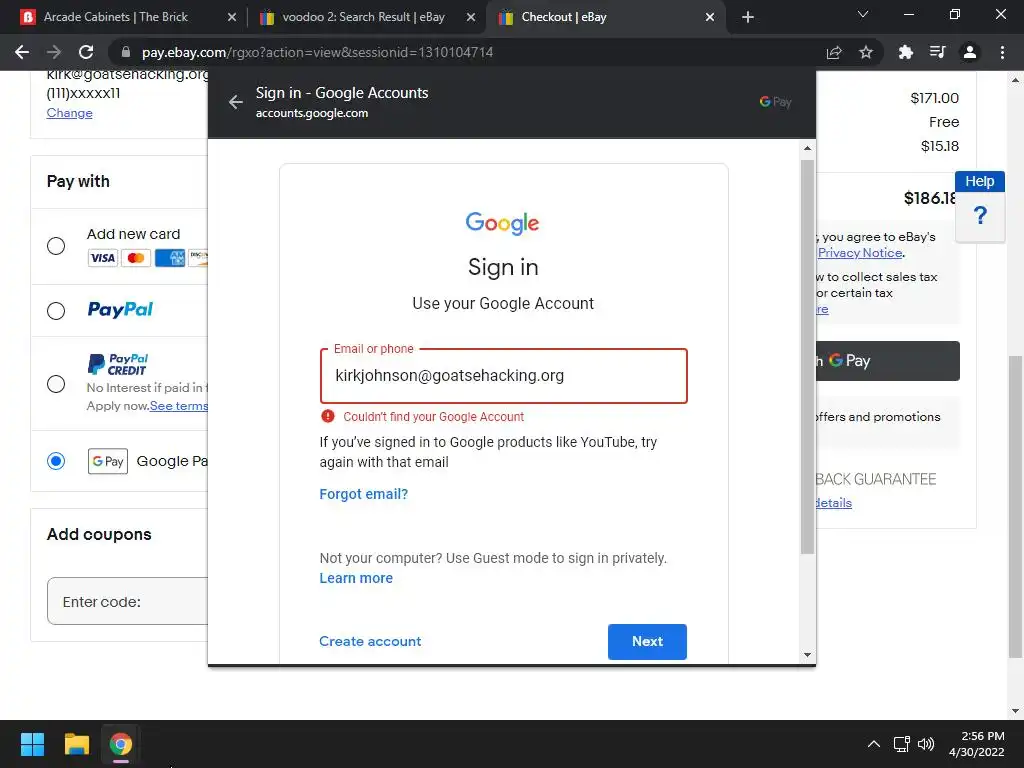Click the Email or phone input field
1024x768 pixels.
click(504, 376)
